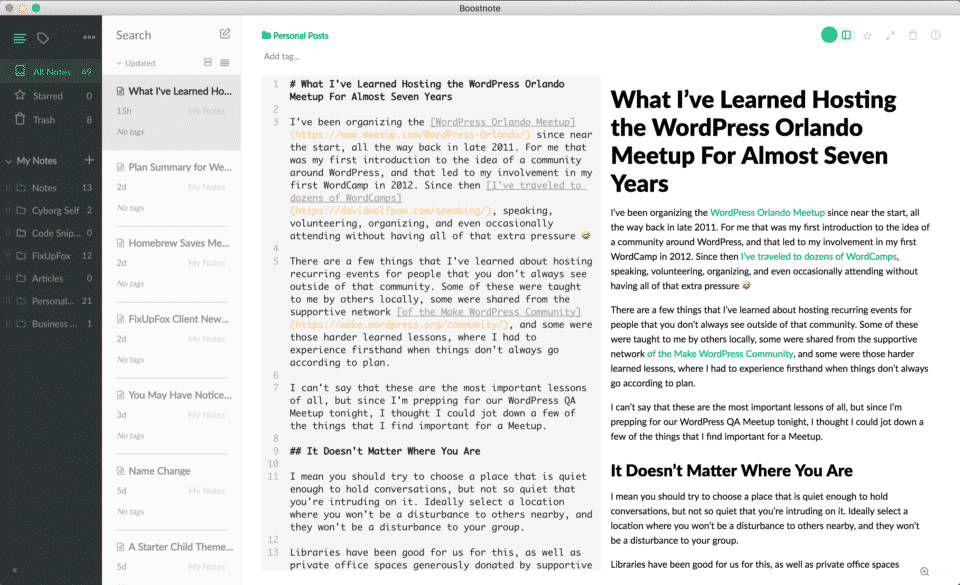Open the Articles folder
Screen dimensions: 960x585
tap(51, 278)
